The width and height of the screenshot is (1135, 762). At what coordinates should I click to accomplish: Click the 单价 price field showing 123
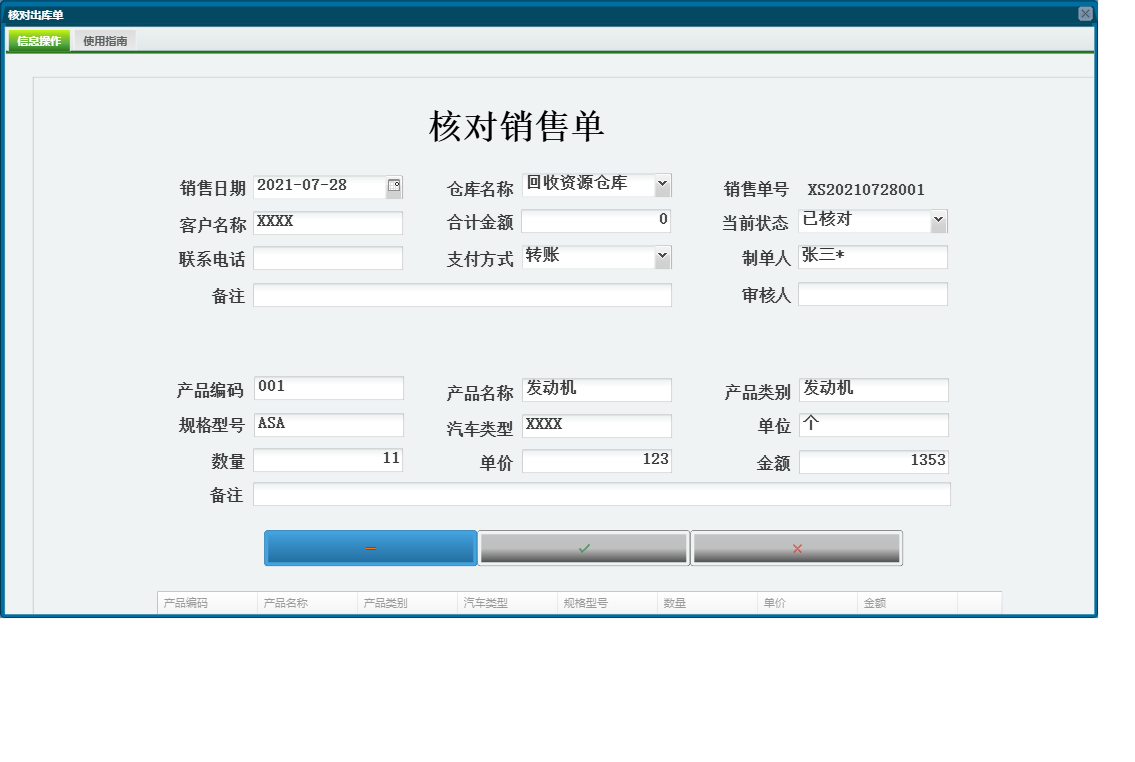click(x=597, y=460)
